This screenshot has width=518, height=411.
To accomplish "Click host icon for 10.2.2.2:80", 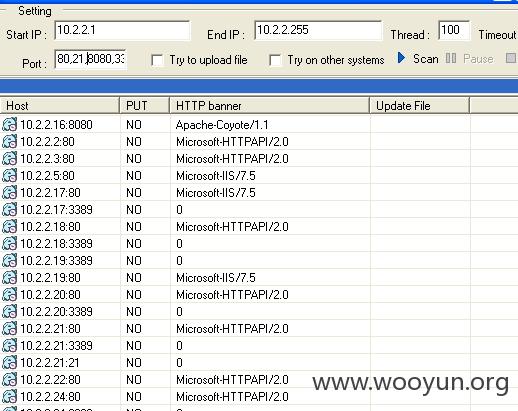I will (x=9, y=142).
